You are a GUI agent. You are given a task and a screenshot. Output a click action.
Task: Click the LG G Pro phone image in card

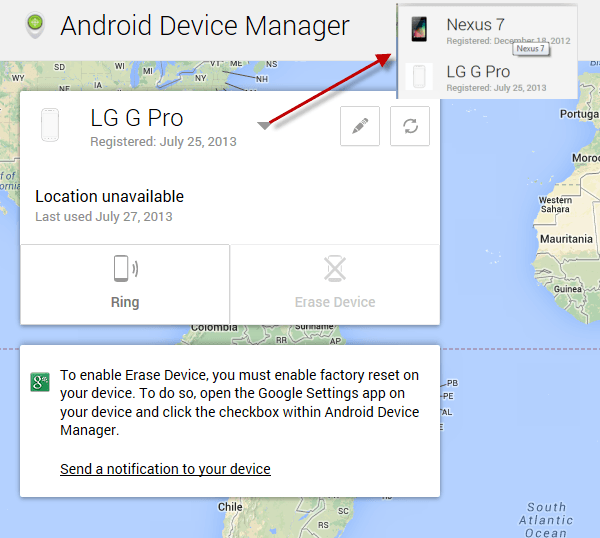50,125
